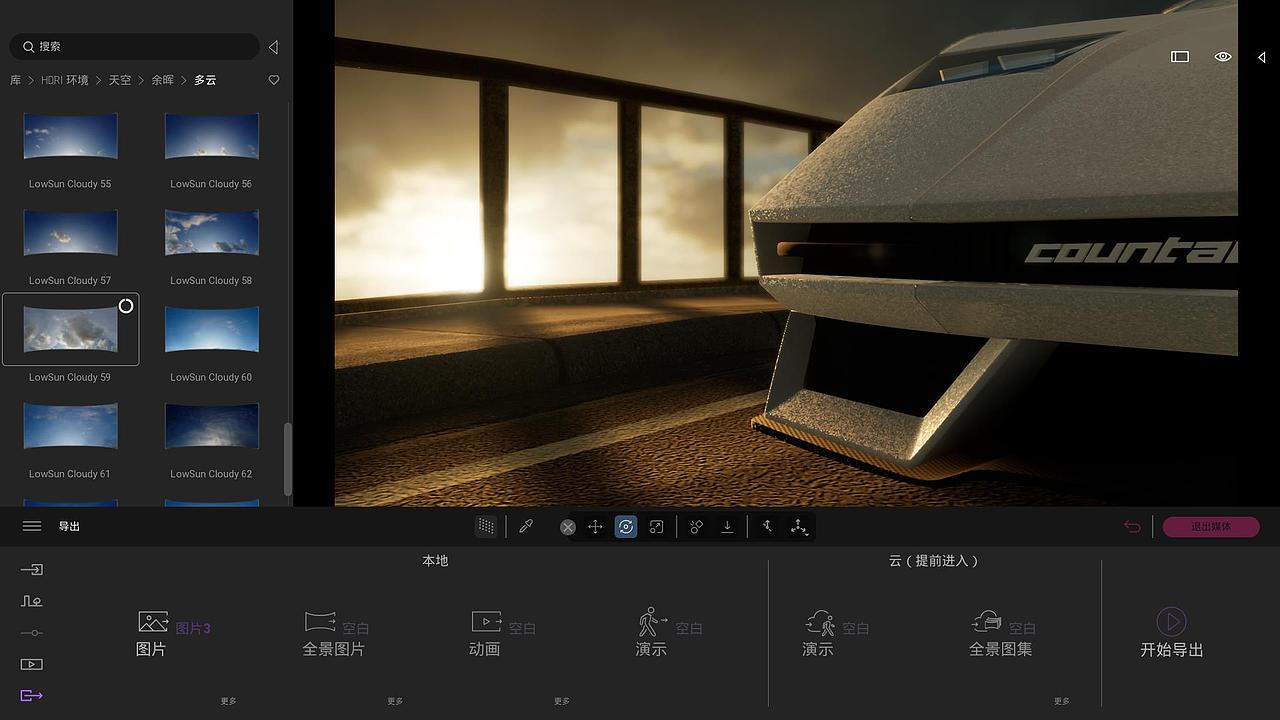The width and height of the screenshot is (1280, 720).
Task: Select the LowSun Cloudy 62 thumbnail
Action: point(212,427)
